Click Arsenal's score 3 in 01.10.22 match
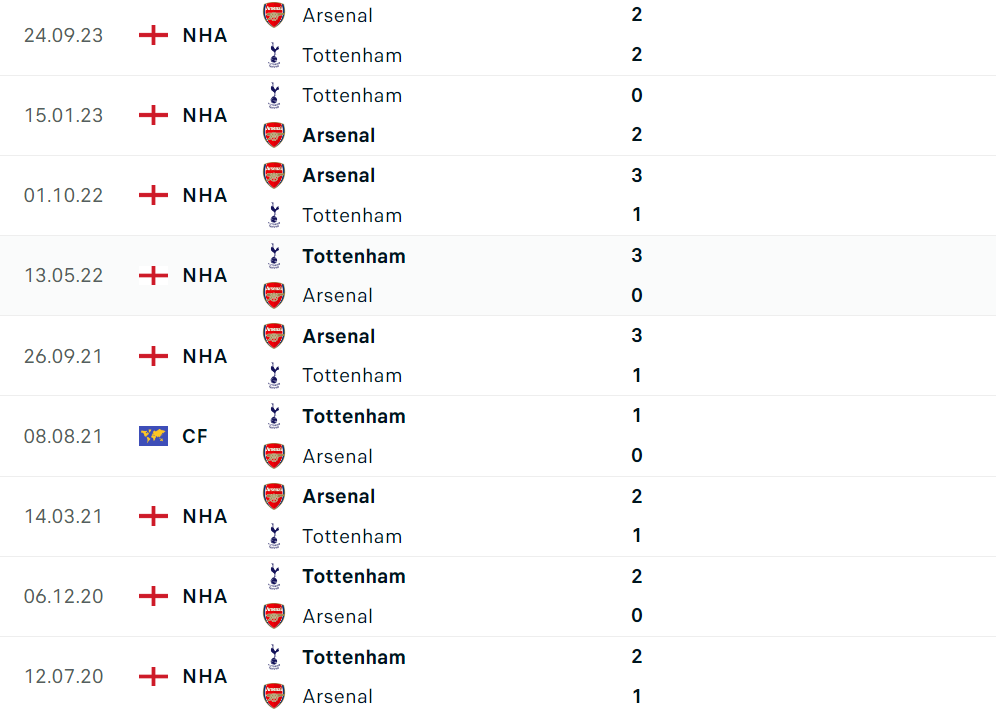The width and height of the screenshot is (996, 715). coord(637,175)
